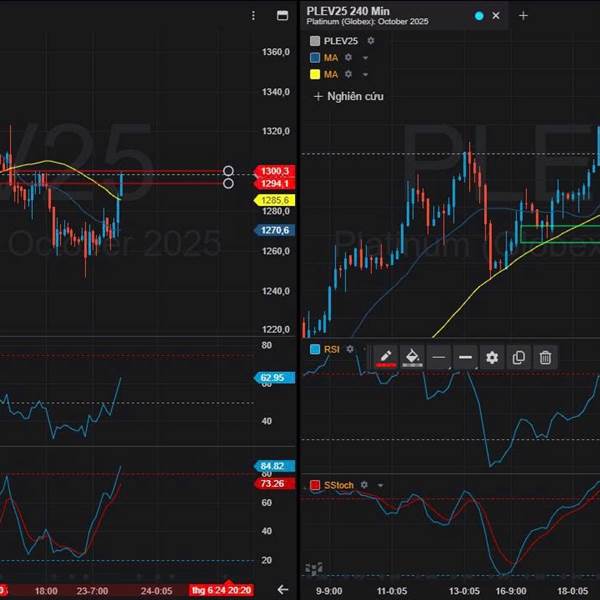Choose the thick line weight option
This screenshot has width=600, height=600.
[x=465, y=357]
